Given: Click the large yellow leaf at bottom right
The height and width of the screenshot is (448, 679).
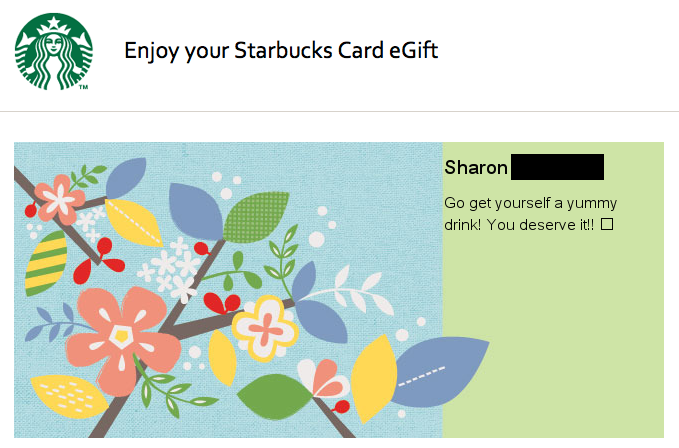Looking at the screenshot, I should coord(373,376).
